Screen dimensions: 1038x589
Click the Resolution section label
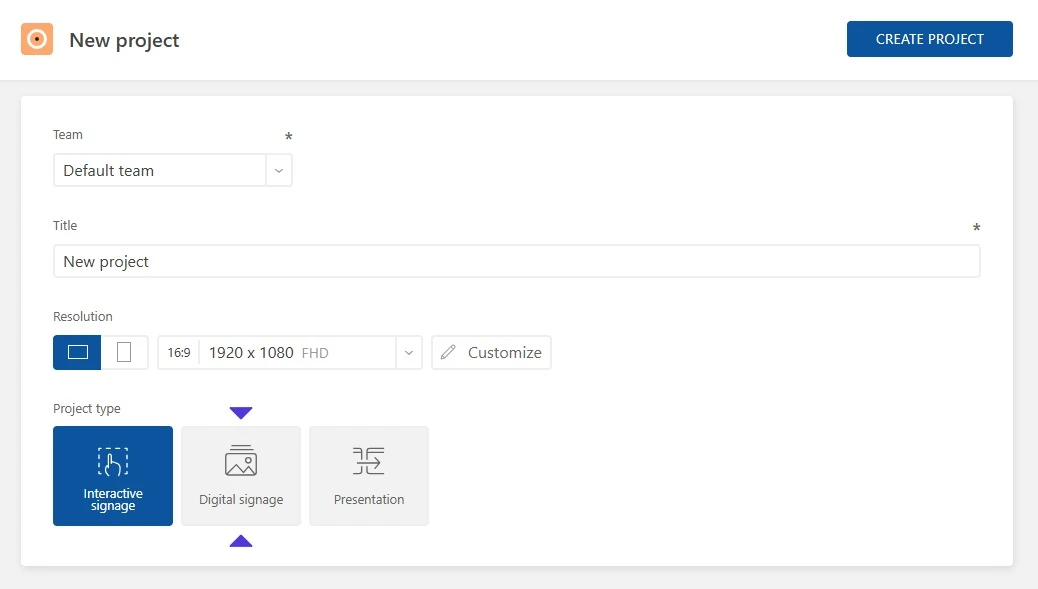(82, 316)
